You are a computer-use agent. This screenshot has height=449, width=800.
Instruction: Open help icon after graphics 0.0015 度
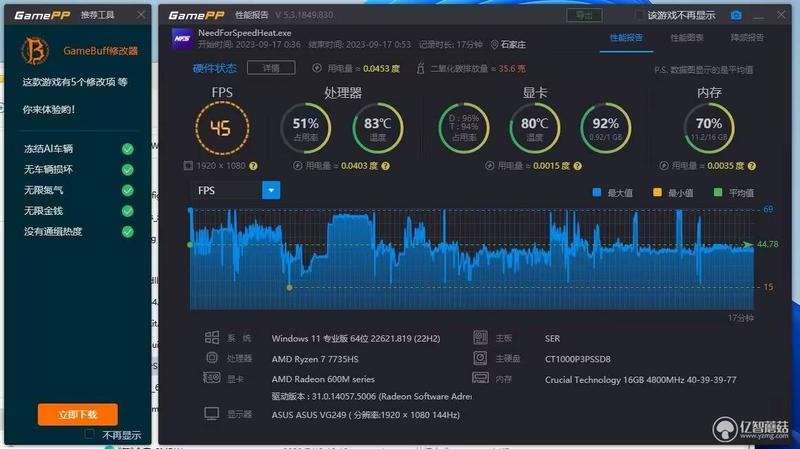coord(578,166)
